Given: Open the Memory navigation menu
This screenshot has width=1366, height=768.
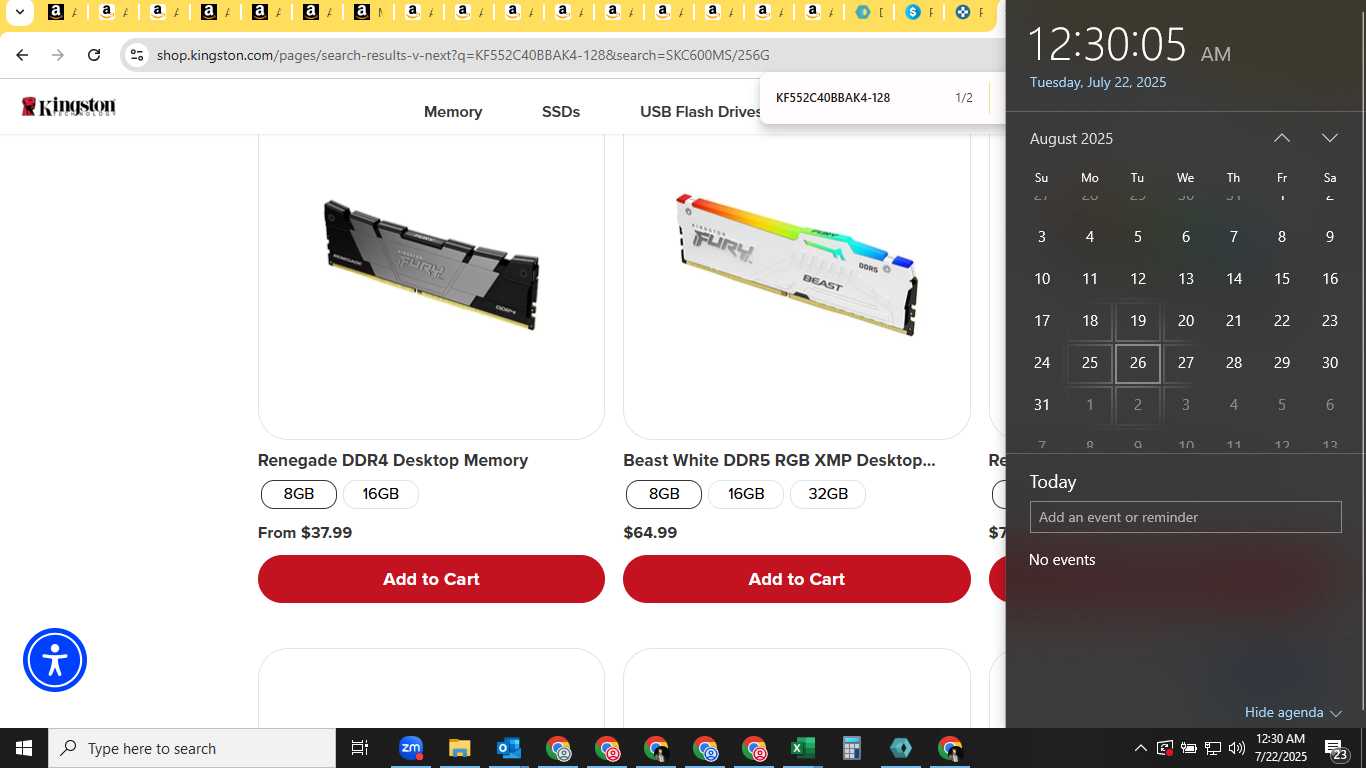Looking at the screenshot, I should point(453,112).
